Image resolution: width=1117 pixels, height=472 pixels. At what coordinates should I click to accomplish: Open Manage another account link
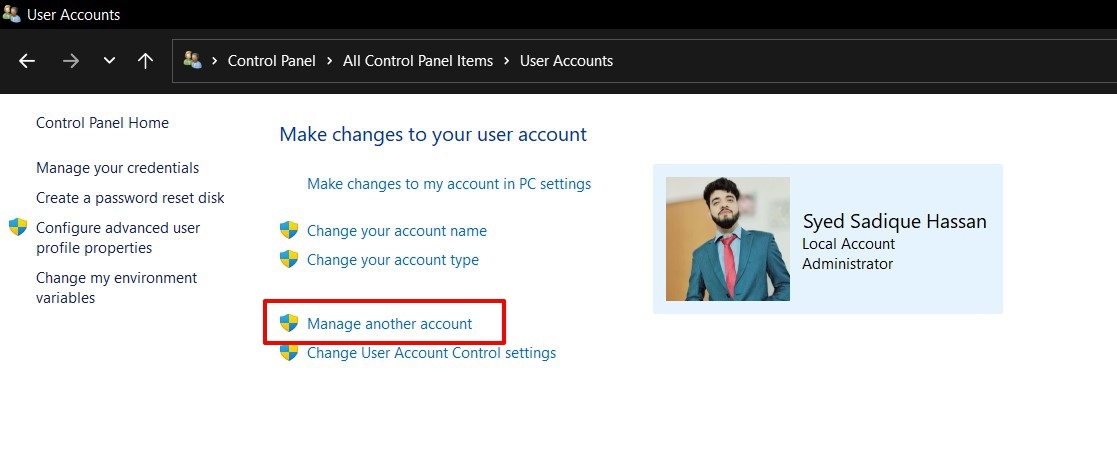pos(389,324)
